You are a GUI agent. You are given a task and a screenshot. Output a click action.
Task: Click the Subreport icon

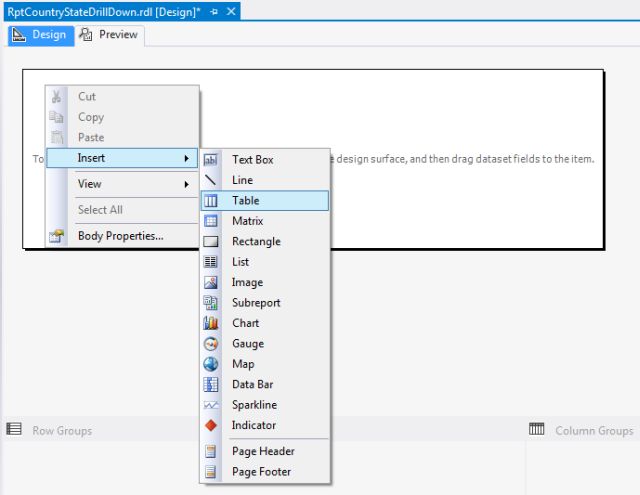coord(211,302)
